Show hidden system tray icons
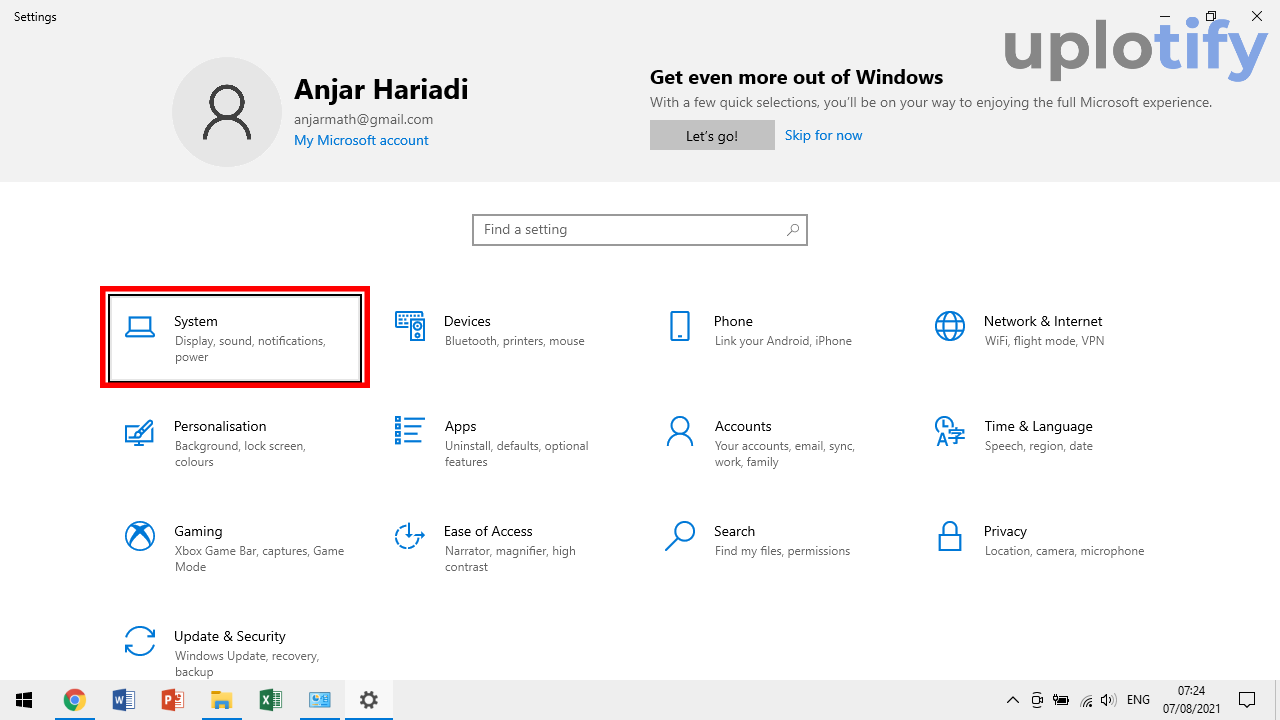This screenshot has width=1280, height=720. pyautogui.click(x=1012, y=700)
